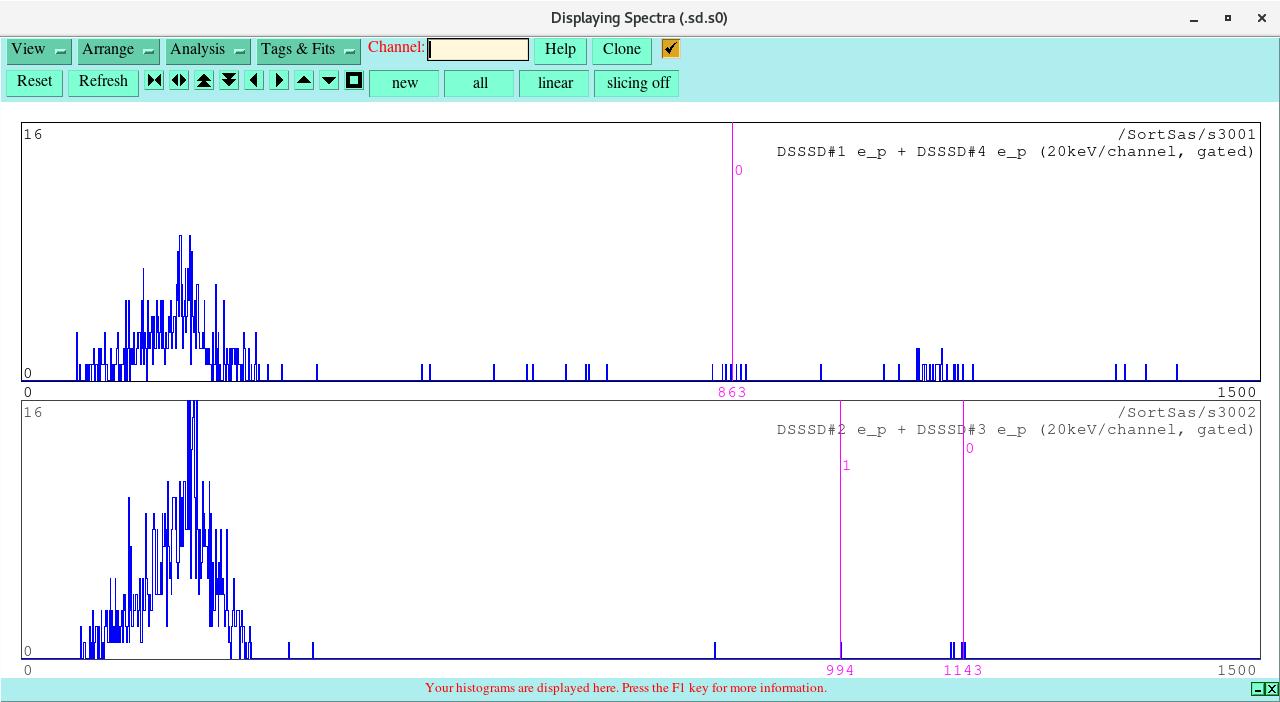Select the scroll left arrow icon
This screenshot has height=702, width=1280.
(252, 80)
